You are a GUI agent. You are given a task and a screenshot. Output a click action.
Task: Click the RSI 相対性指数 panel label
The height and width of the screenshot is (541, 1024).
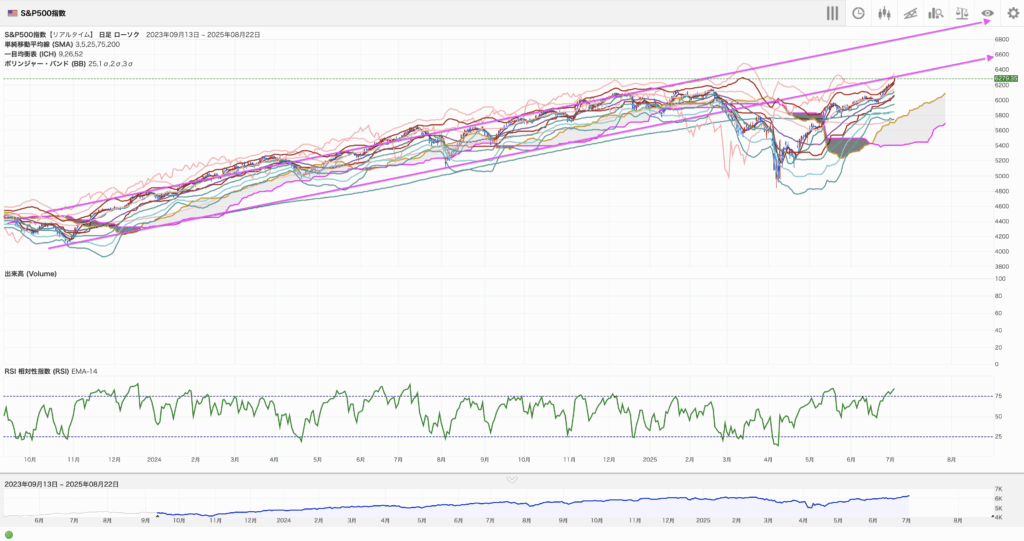[x=36, y=372]
